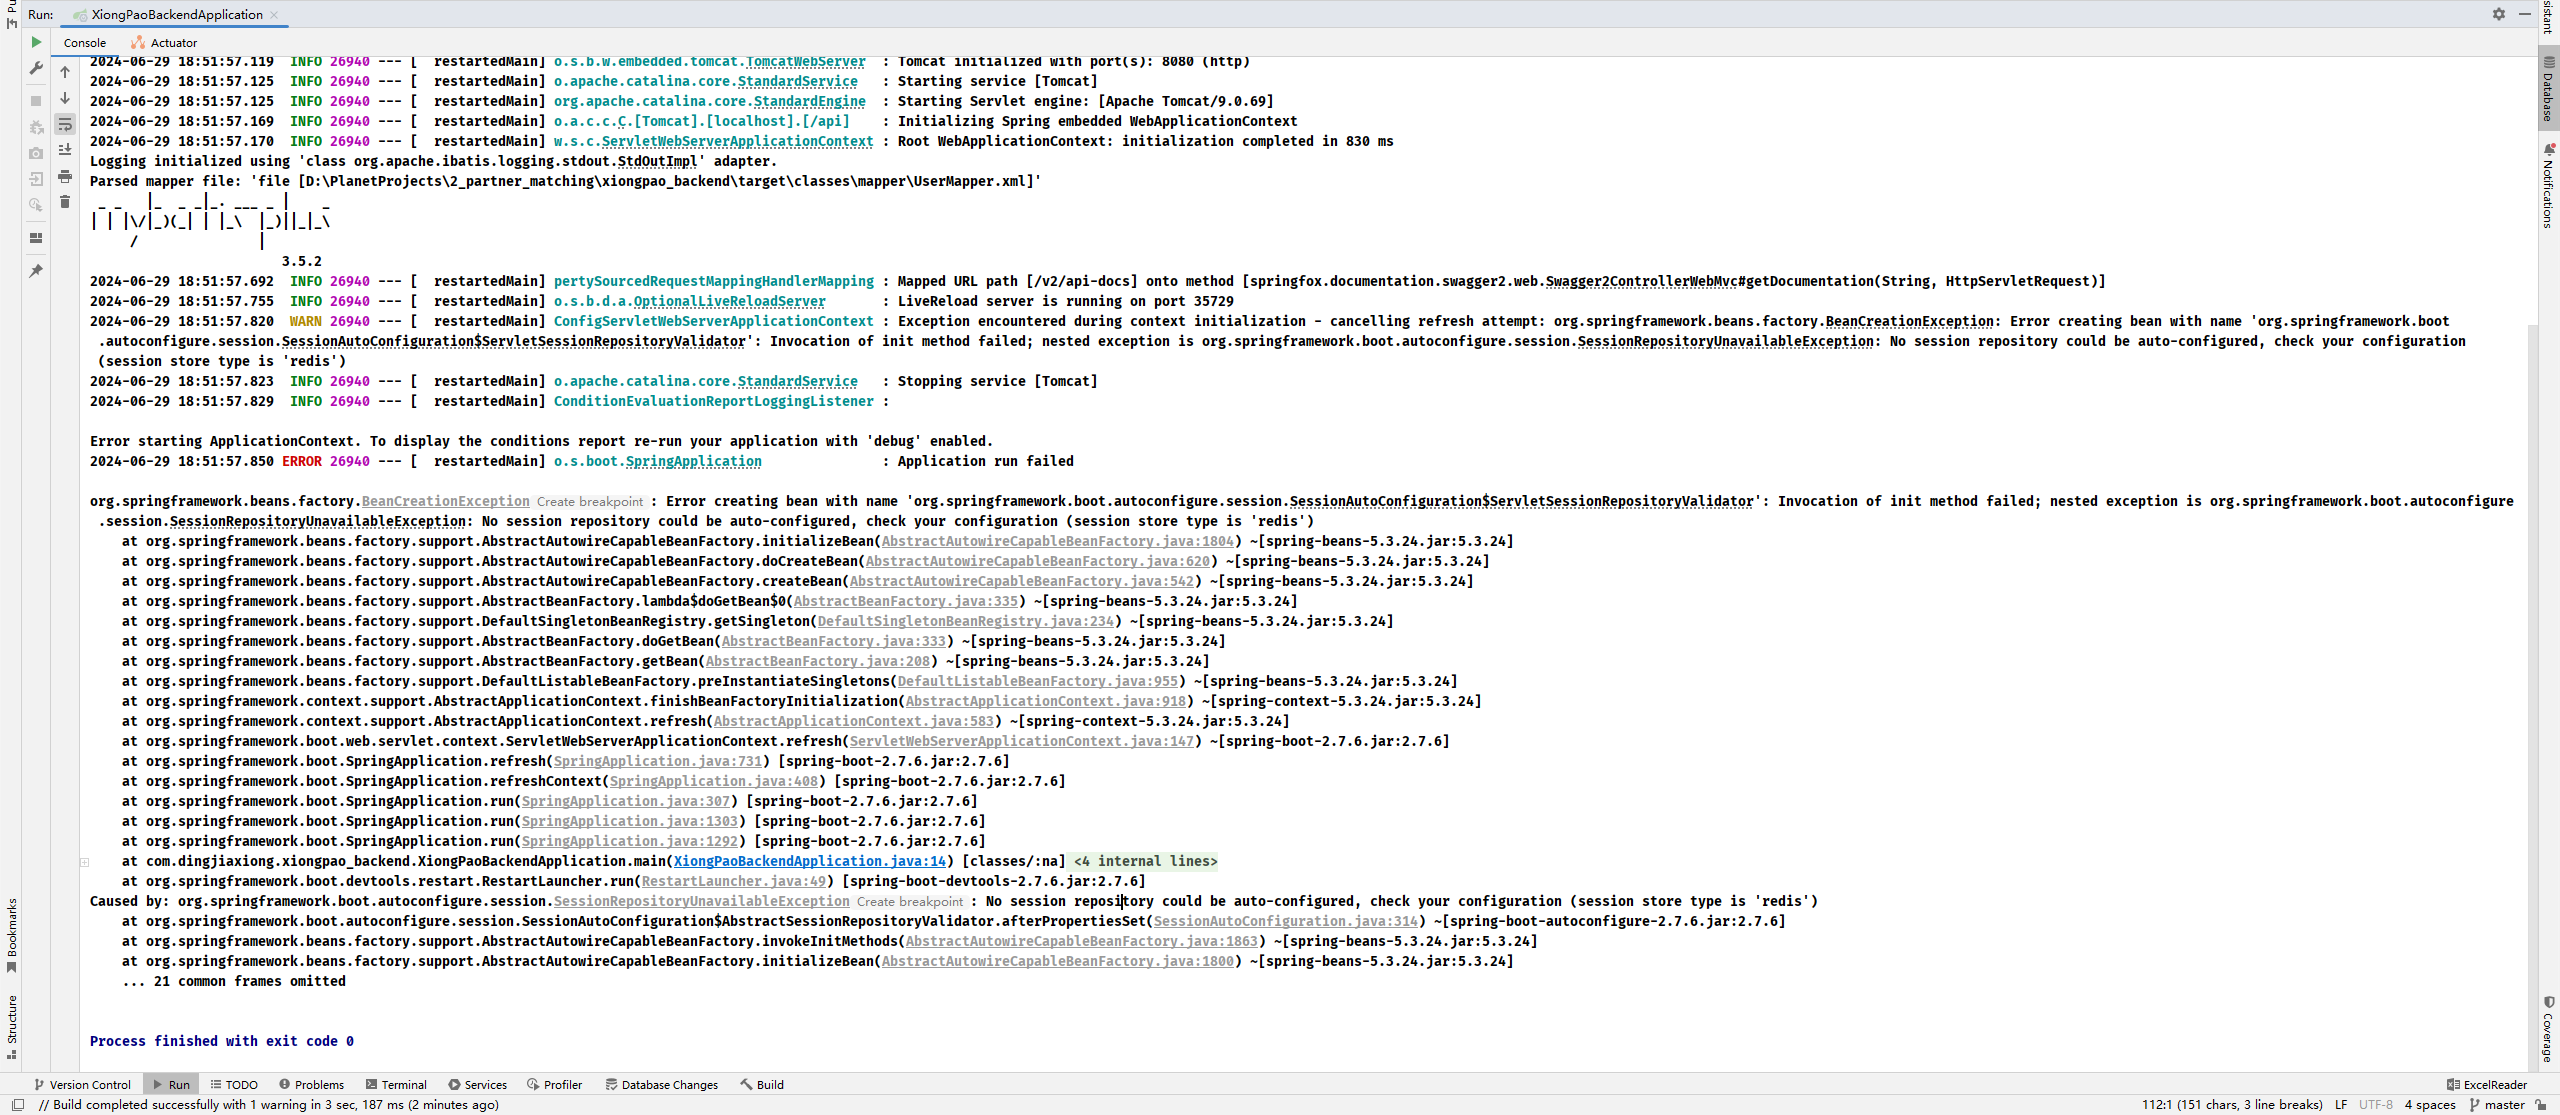Open the master git branch menu
Image resolution: width=2560 pixels, height=1115 pixels.
pos(2497,1105)
